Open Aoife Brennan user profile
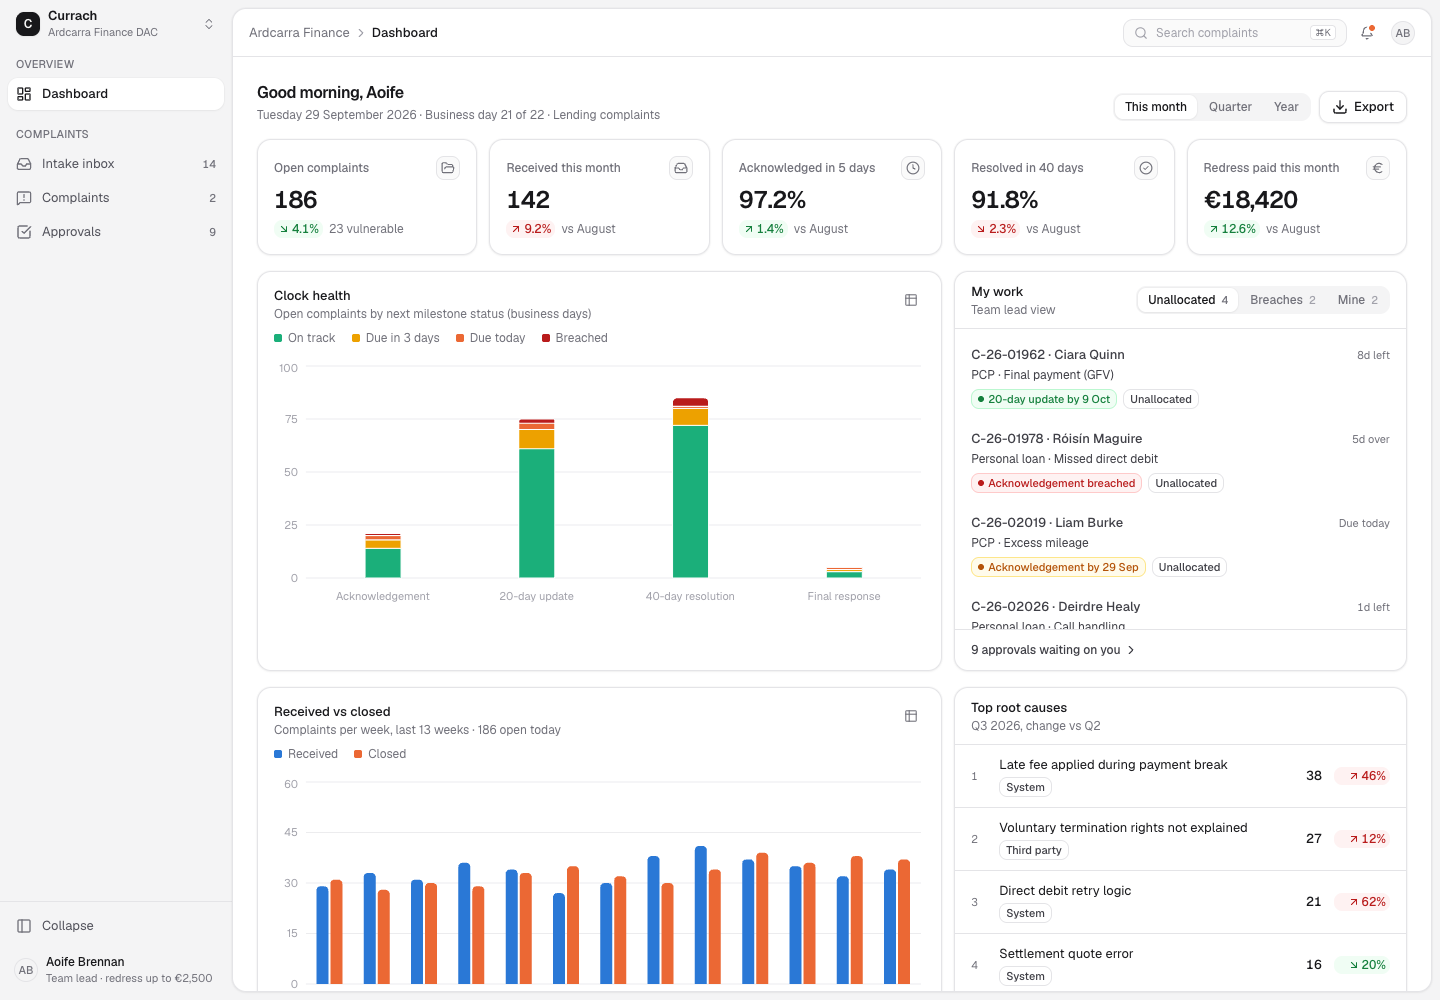 point(116,970)
